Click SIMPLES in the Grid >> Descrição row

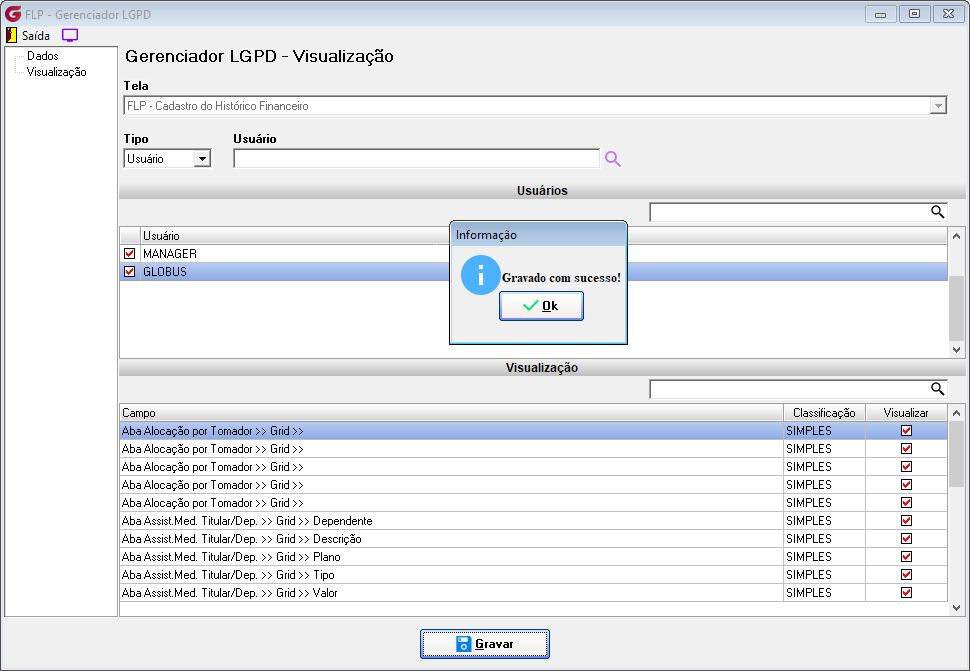809,539
